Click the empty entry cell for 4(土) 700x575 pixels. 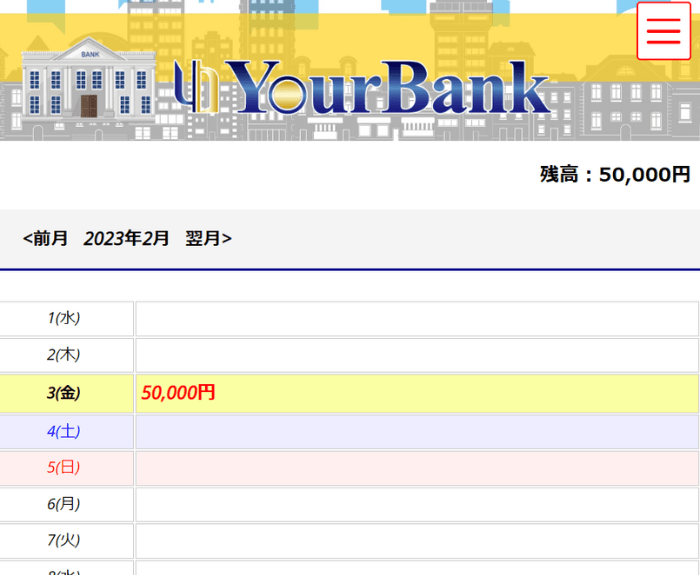(x=417, y=432)
